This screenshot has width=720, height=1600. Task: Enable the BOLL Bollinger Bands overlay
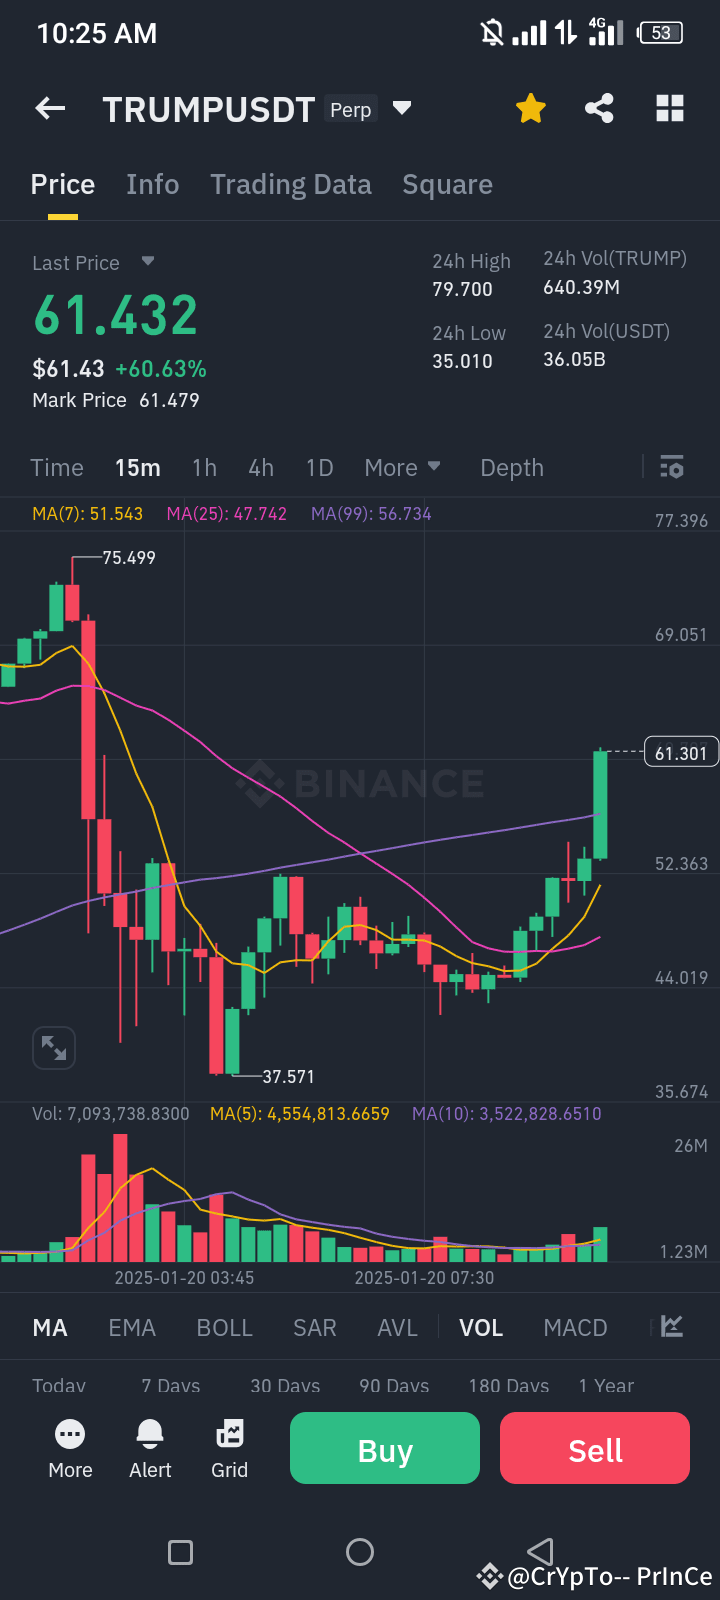[224, 1327]
